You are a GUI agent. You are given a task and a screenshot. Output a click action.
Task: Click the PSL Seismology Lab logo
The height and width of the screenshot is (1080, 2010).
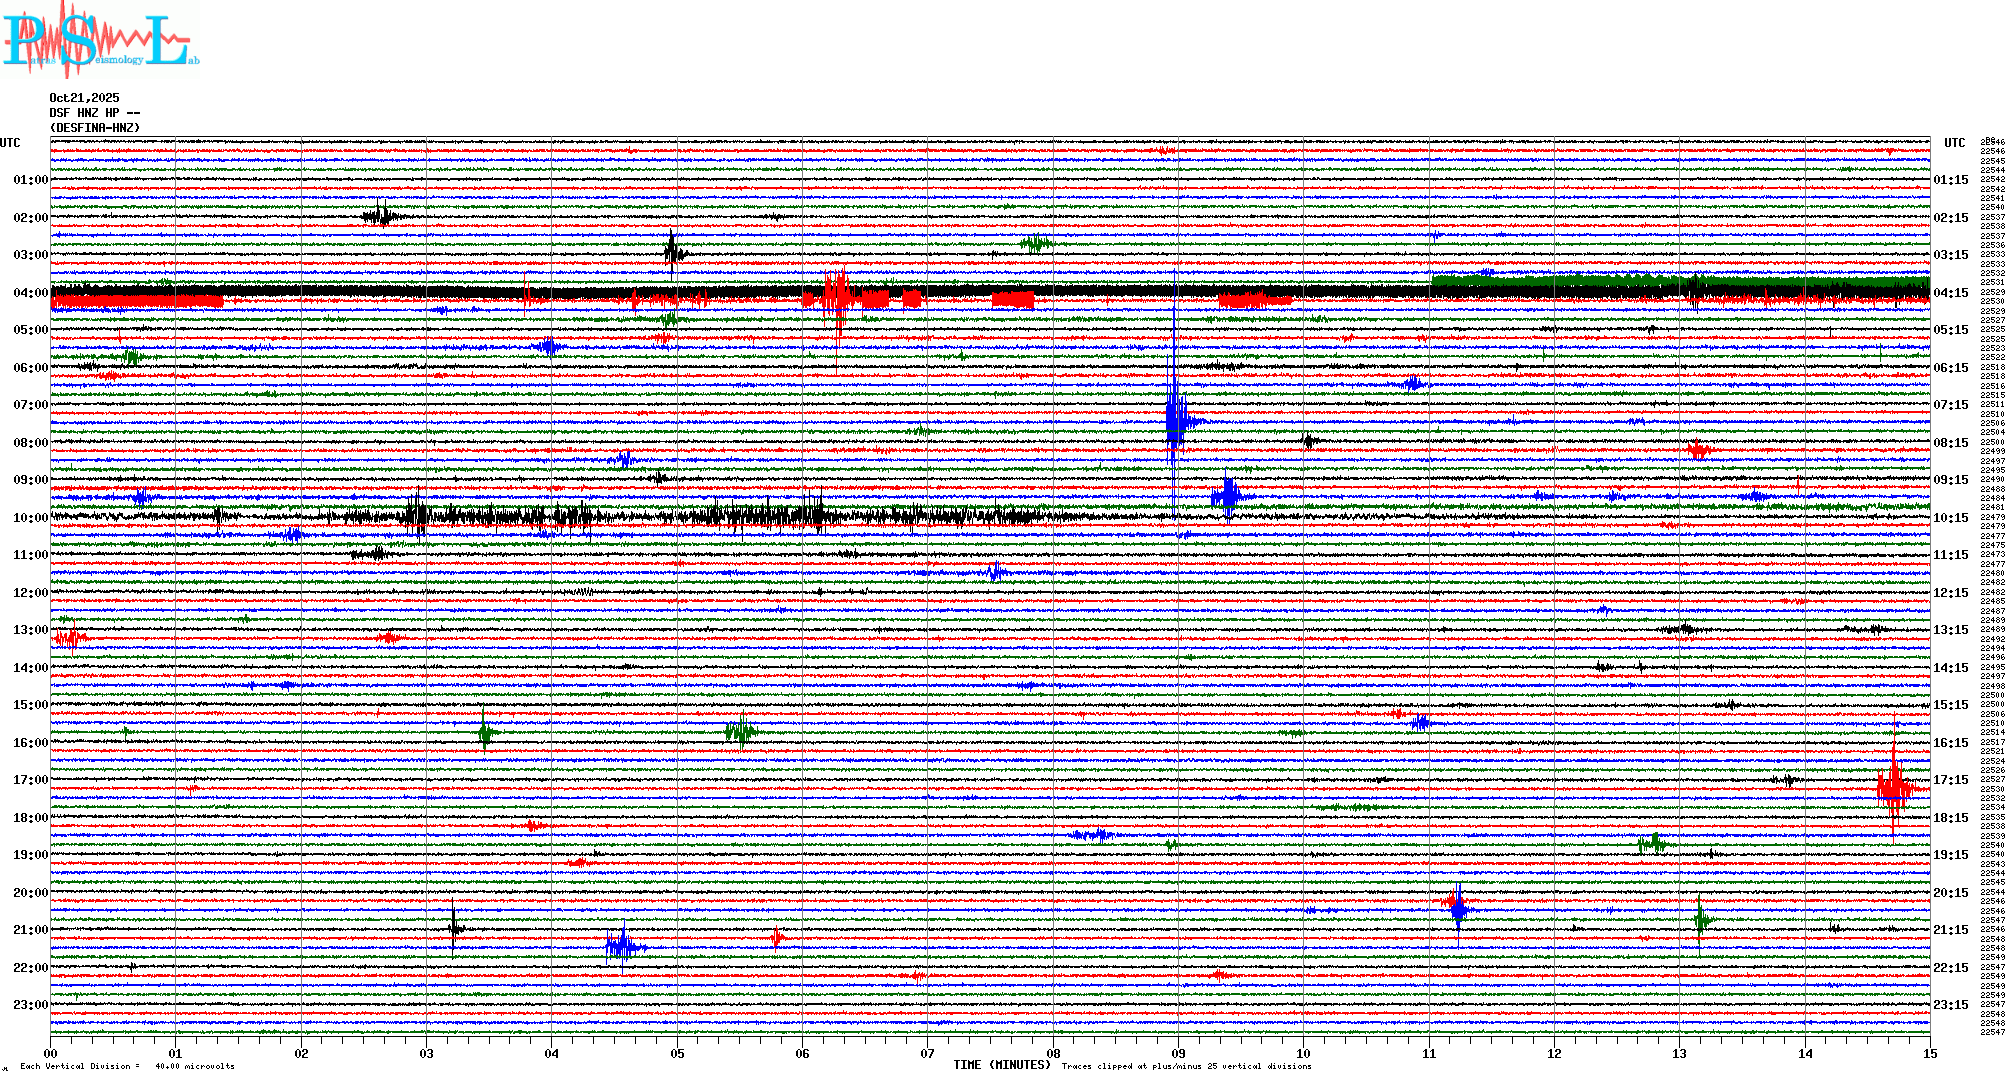point(98,40)
